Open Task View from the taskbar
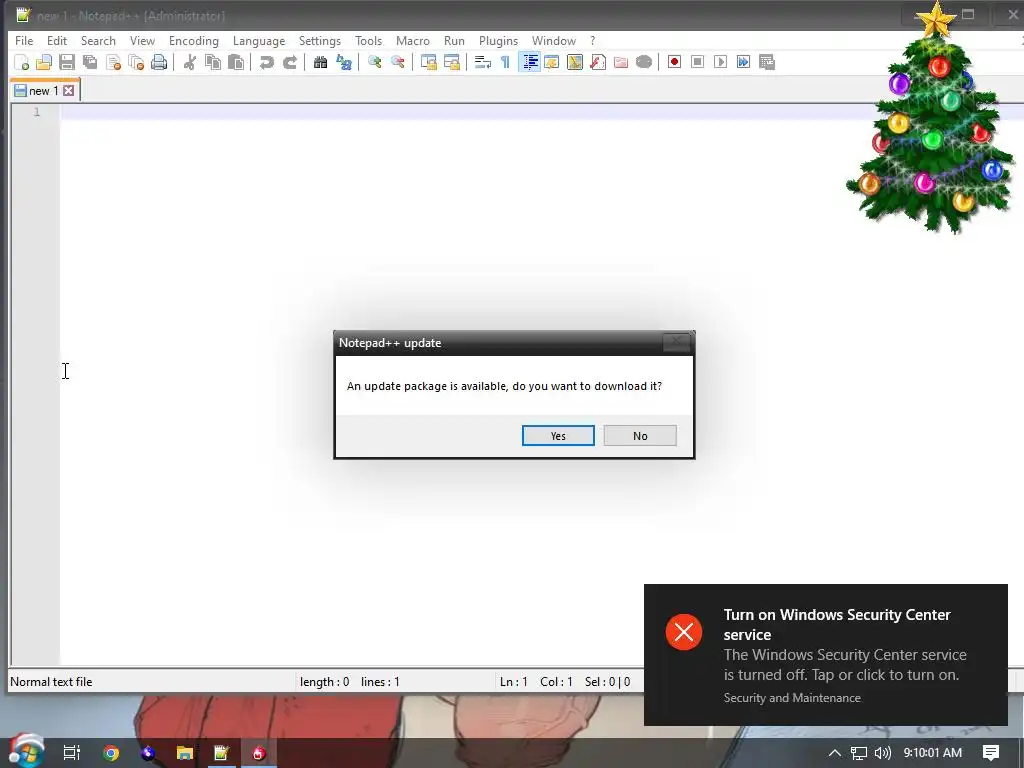 click(x=72, y=753)
